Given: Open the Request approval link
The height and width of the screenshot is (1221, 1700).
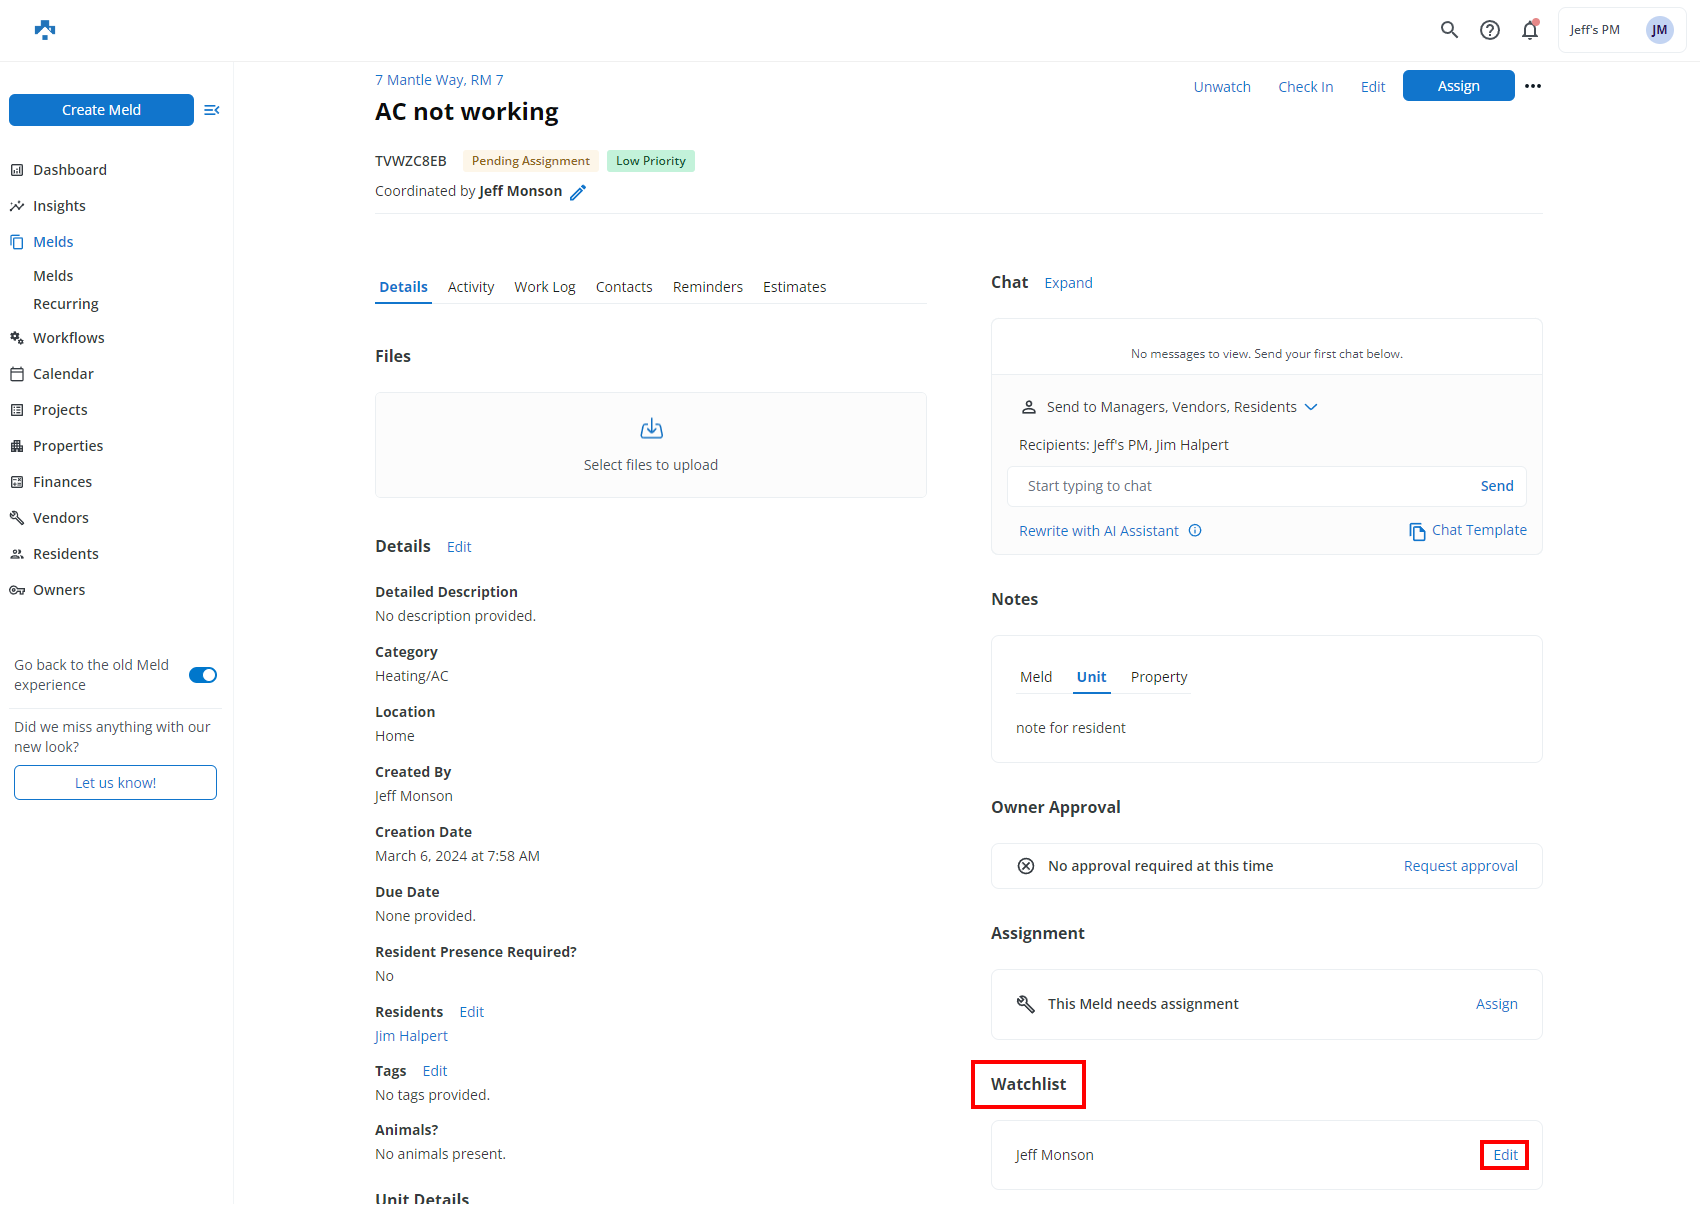Looking at the screenshot, I should 1460,865.
